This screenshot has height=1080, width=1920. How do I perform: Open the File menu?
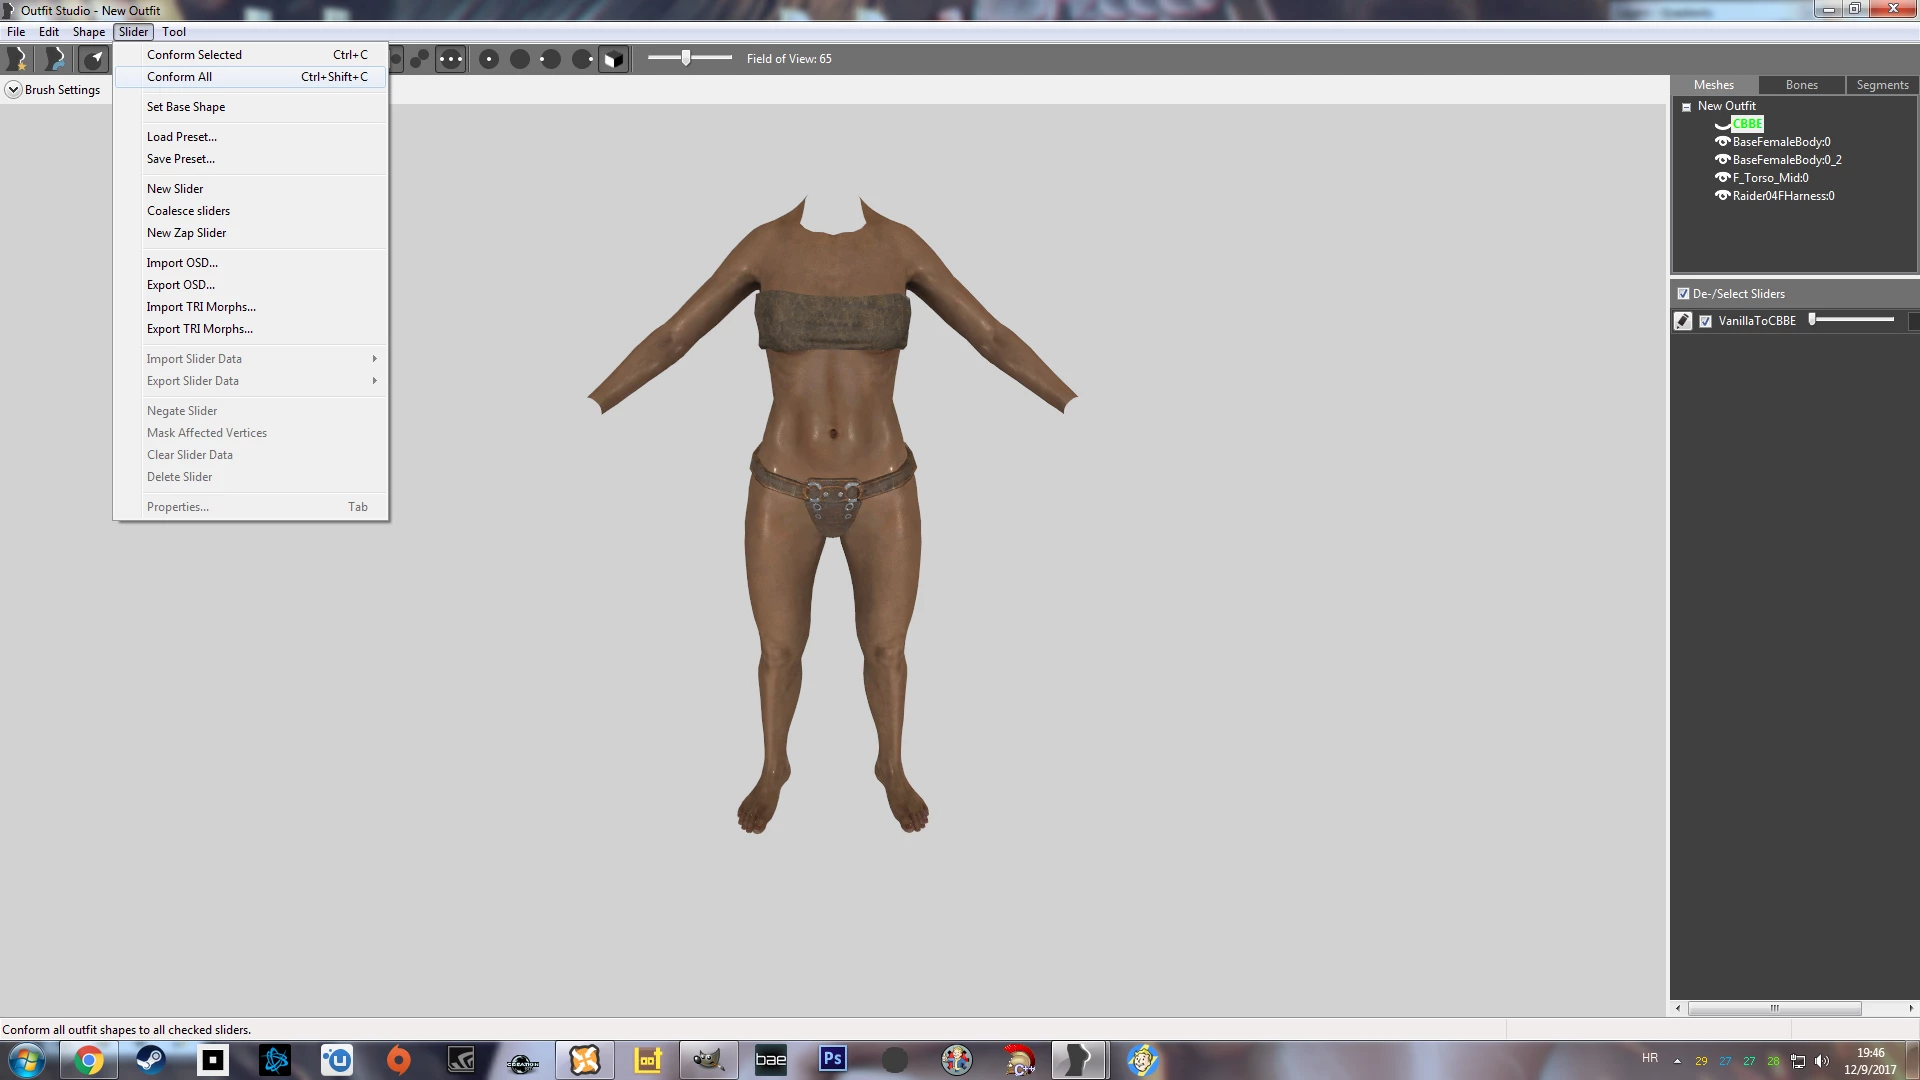click(16, 32)
